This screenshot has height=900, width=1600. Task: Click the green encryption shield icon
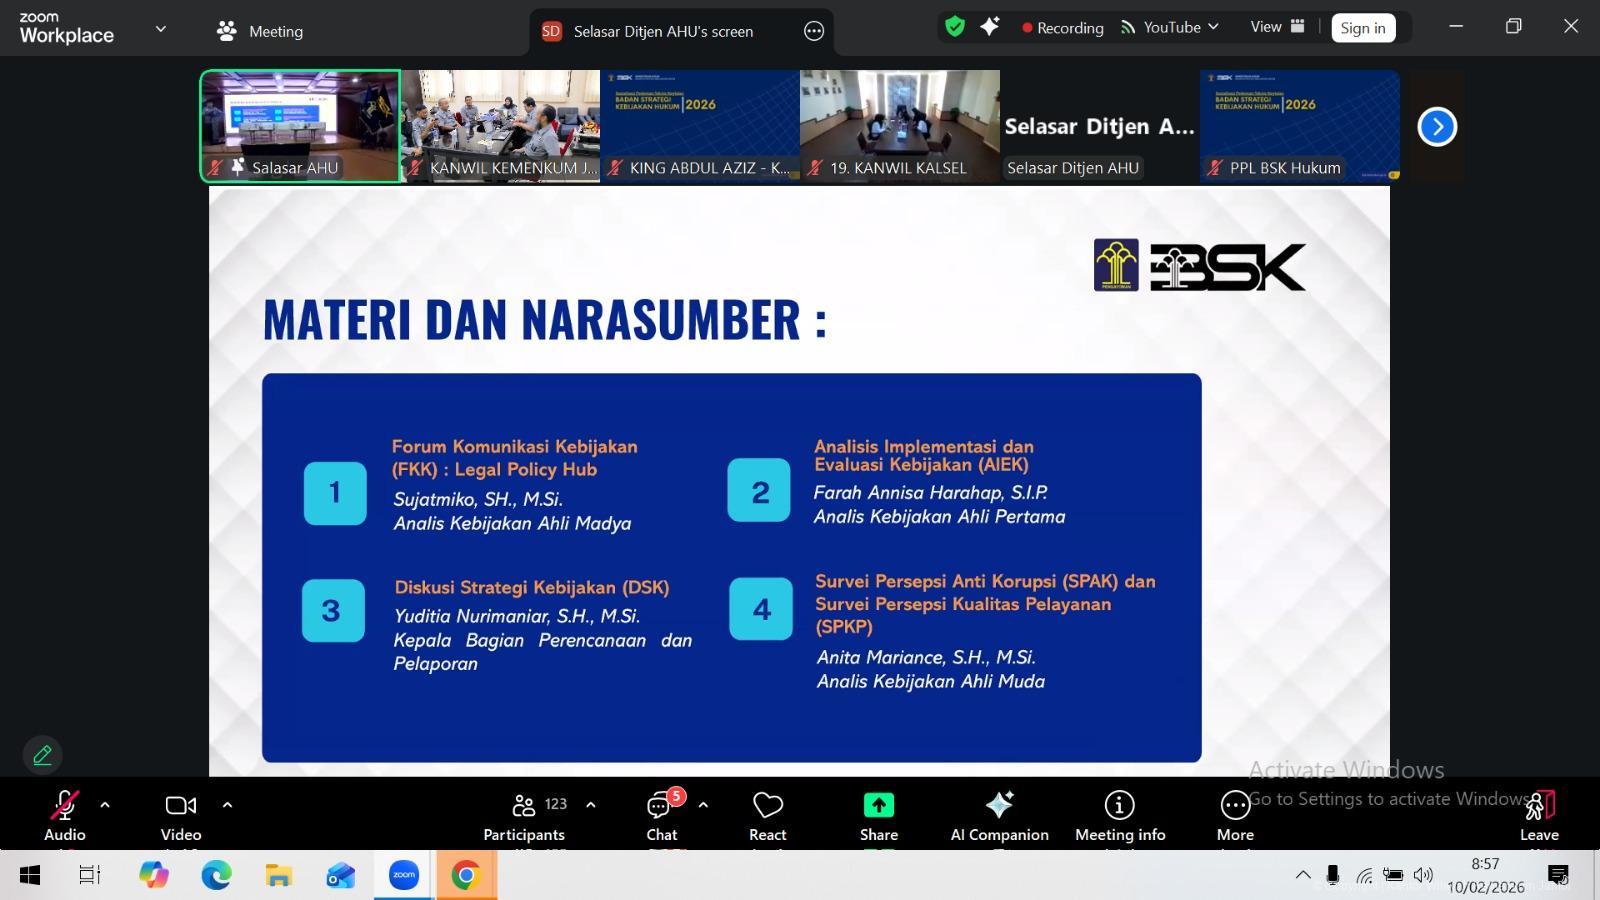coord(955,27)
